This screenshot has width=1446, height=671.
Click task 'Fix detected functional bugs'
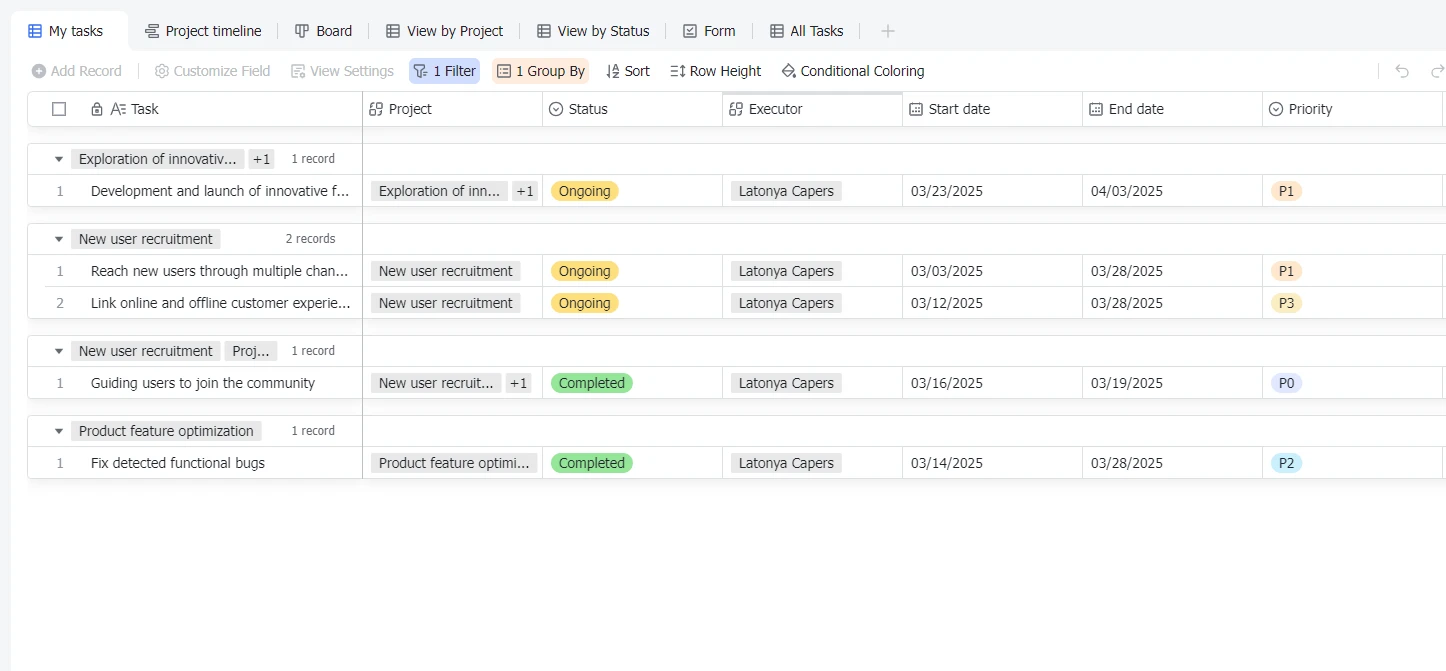pos(178,463)
